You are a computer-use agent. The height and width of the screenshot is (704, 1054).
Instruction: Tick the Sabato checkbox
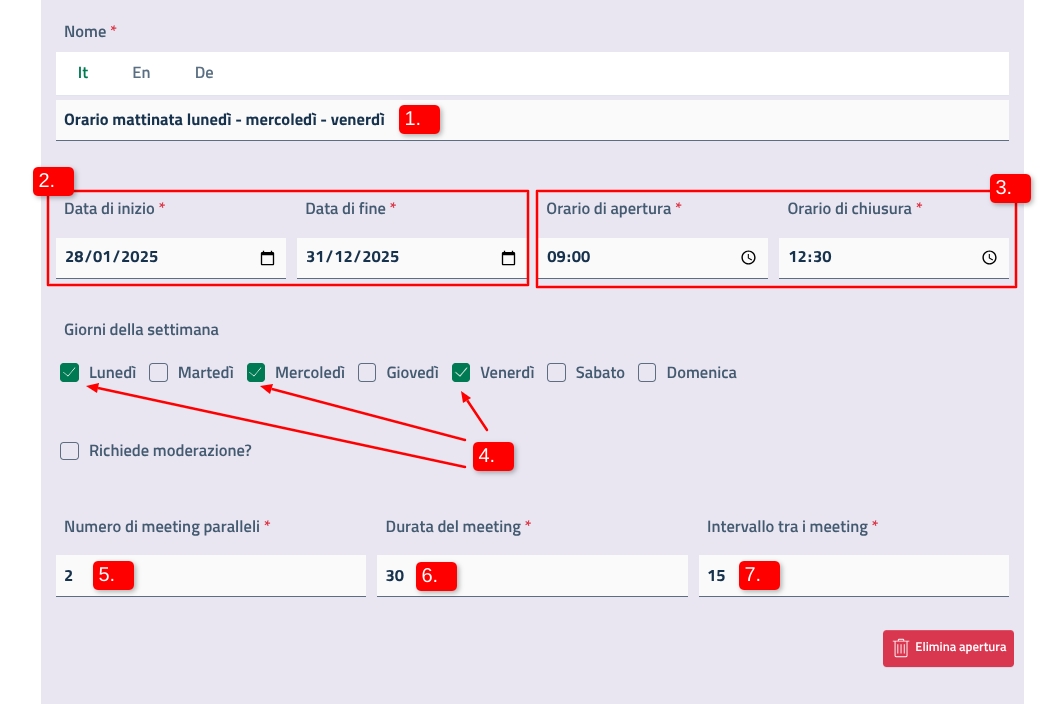[x=557, y=373]
